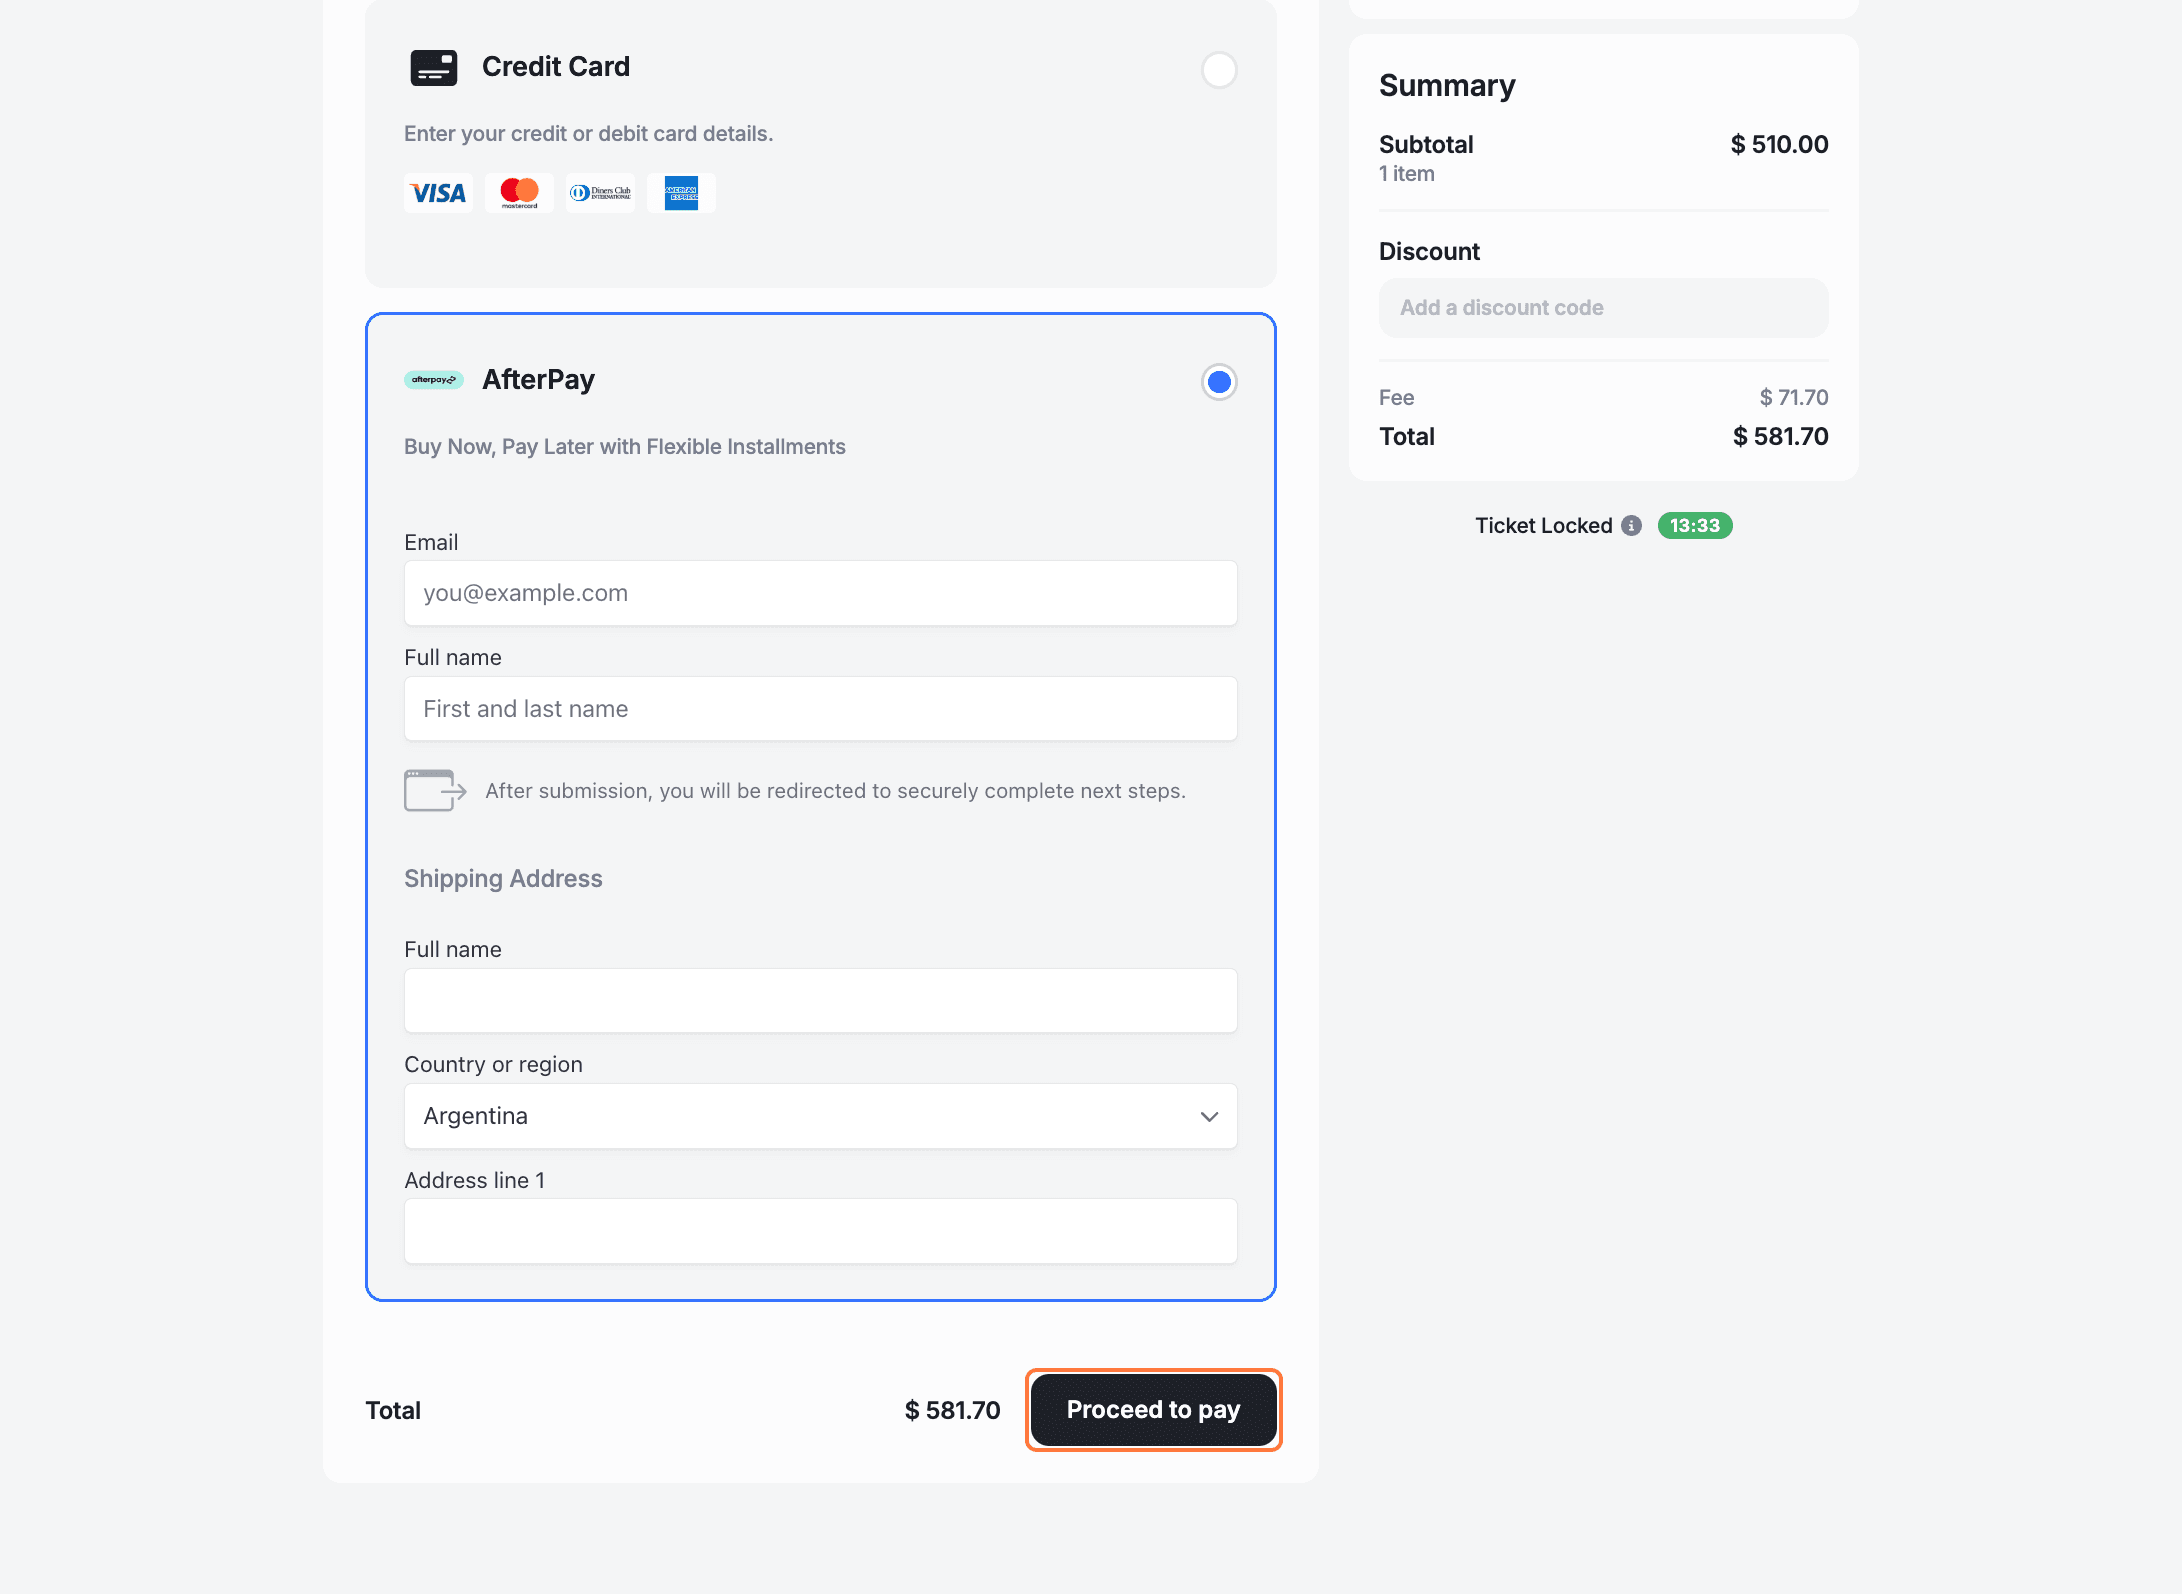Click the credit card icon

tap(433, 68)
